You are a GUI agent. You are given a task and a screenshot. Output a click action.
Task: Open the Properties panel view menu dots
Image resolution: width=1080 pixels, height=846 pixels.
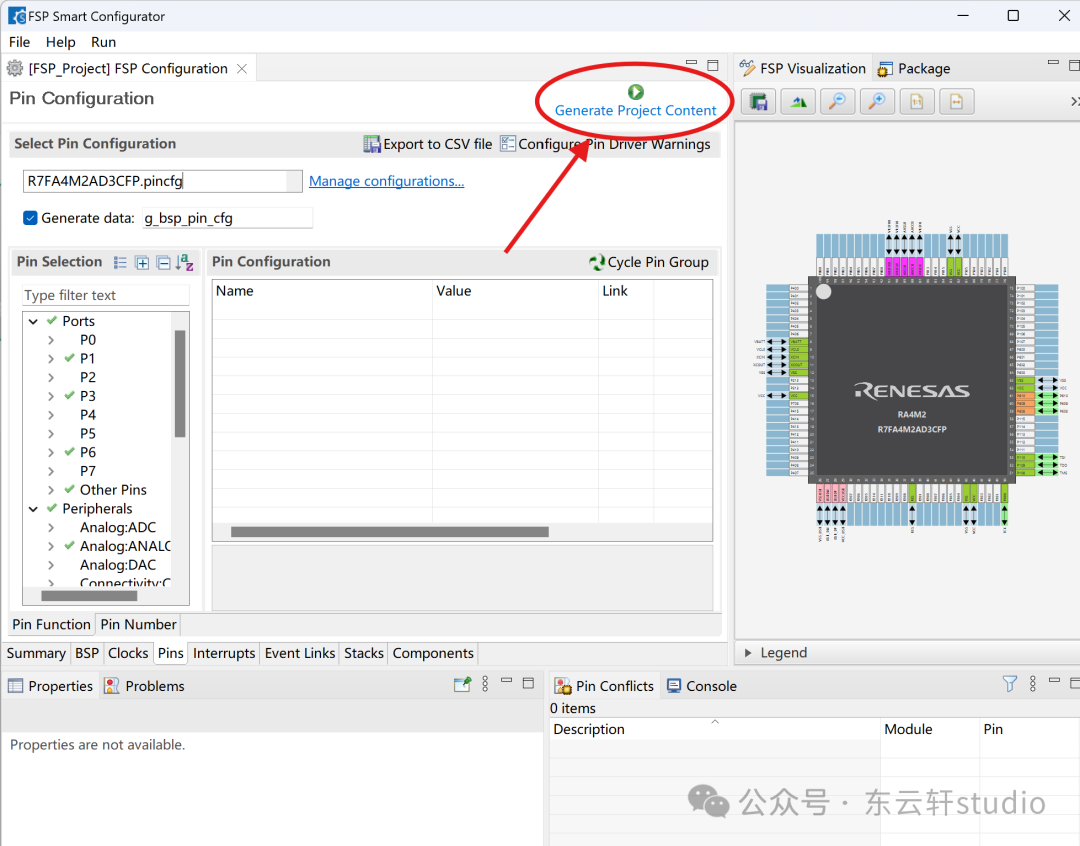coord(486,683)
